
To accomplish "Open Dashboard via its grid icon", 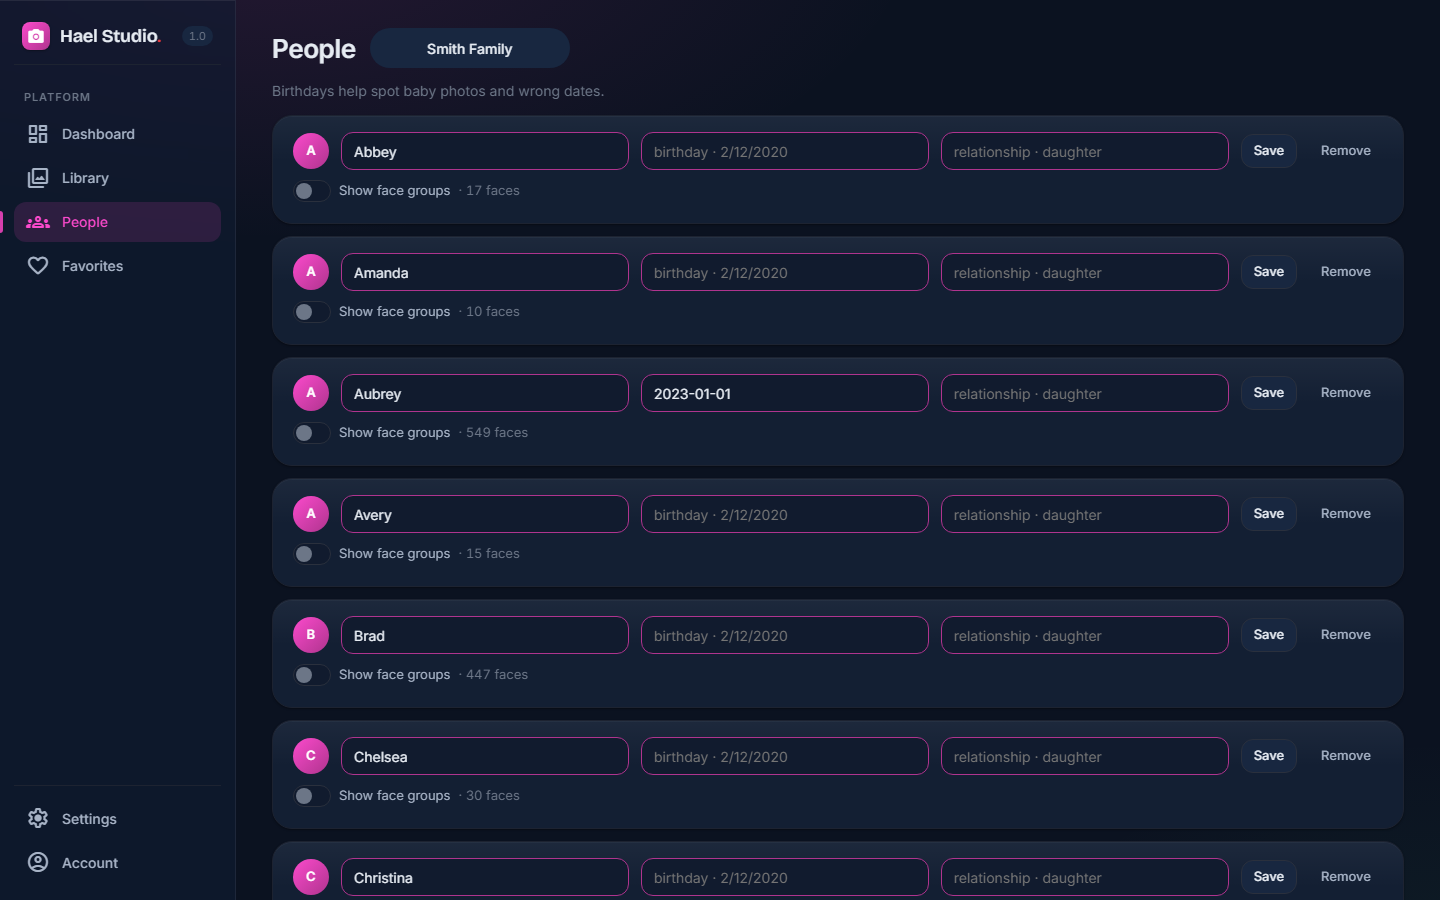I will coord(38,134).
